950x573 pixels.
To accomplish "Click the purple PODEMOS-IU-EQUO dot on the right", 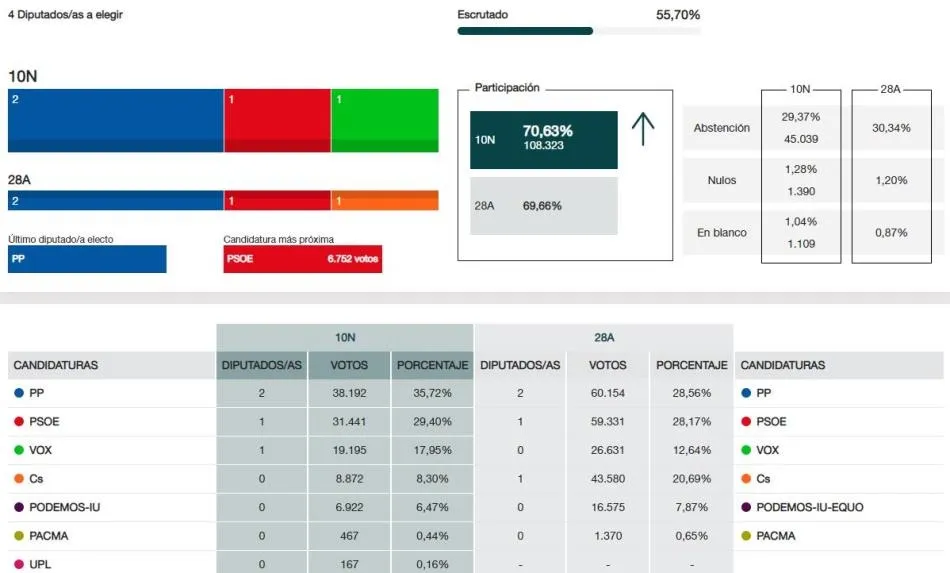I will (746, 507).
